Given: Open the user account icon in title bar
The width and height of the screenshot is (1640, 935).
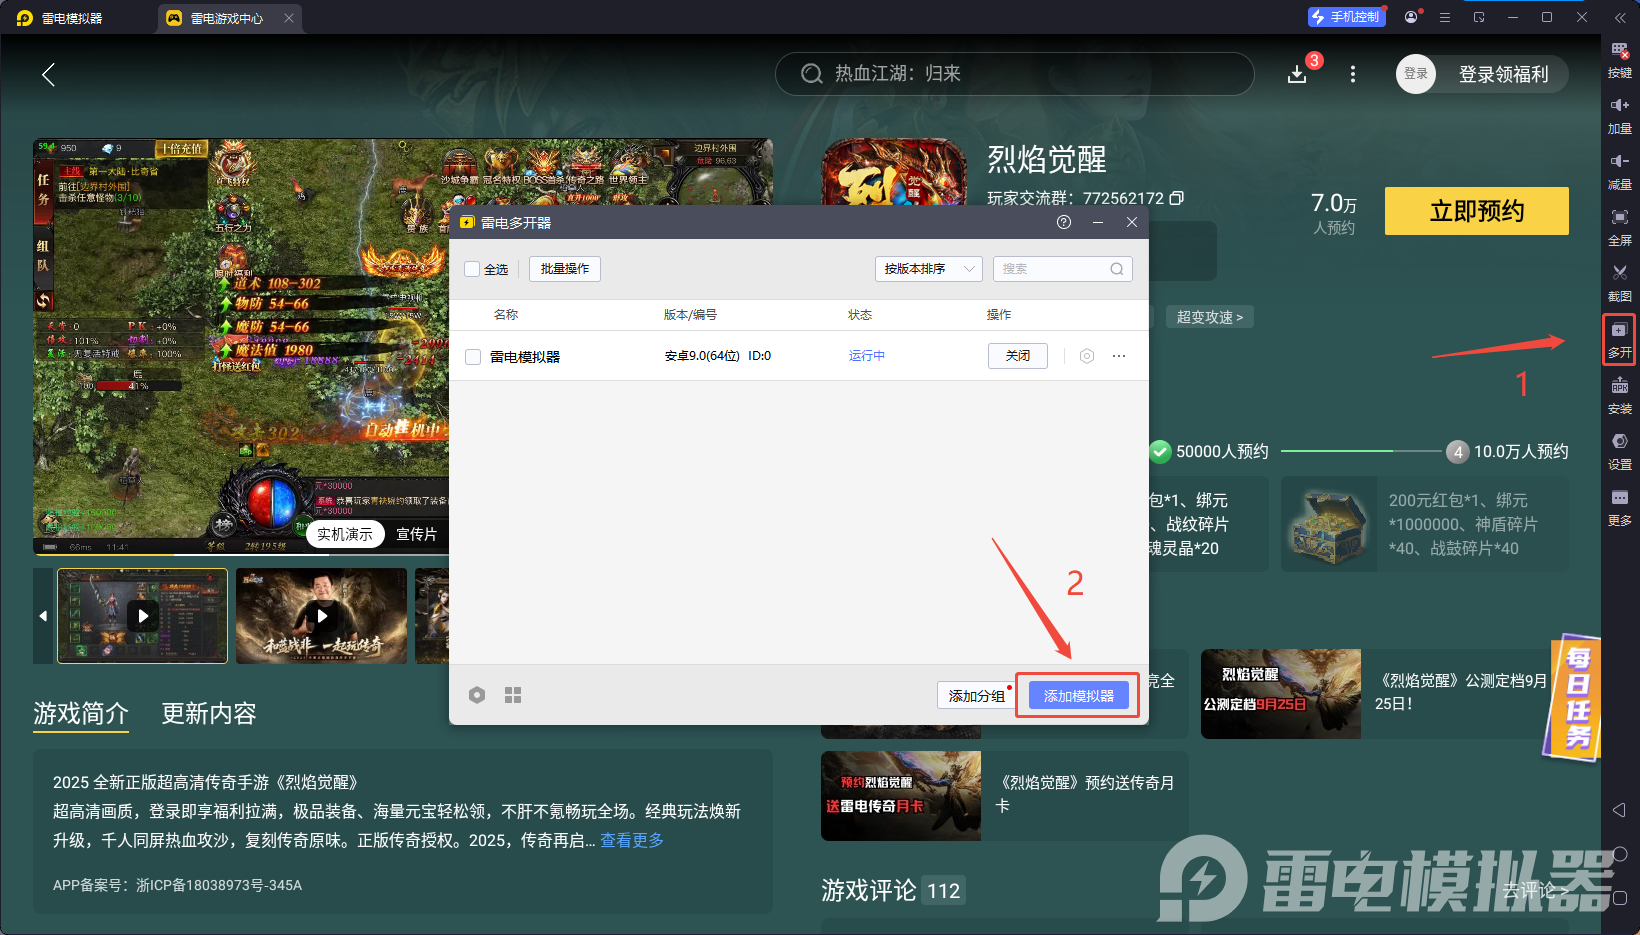Looking at the screenshot, I should pyautogui.click(x=1411, y=17).
